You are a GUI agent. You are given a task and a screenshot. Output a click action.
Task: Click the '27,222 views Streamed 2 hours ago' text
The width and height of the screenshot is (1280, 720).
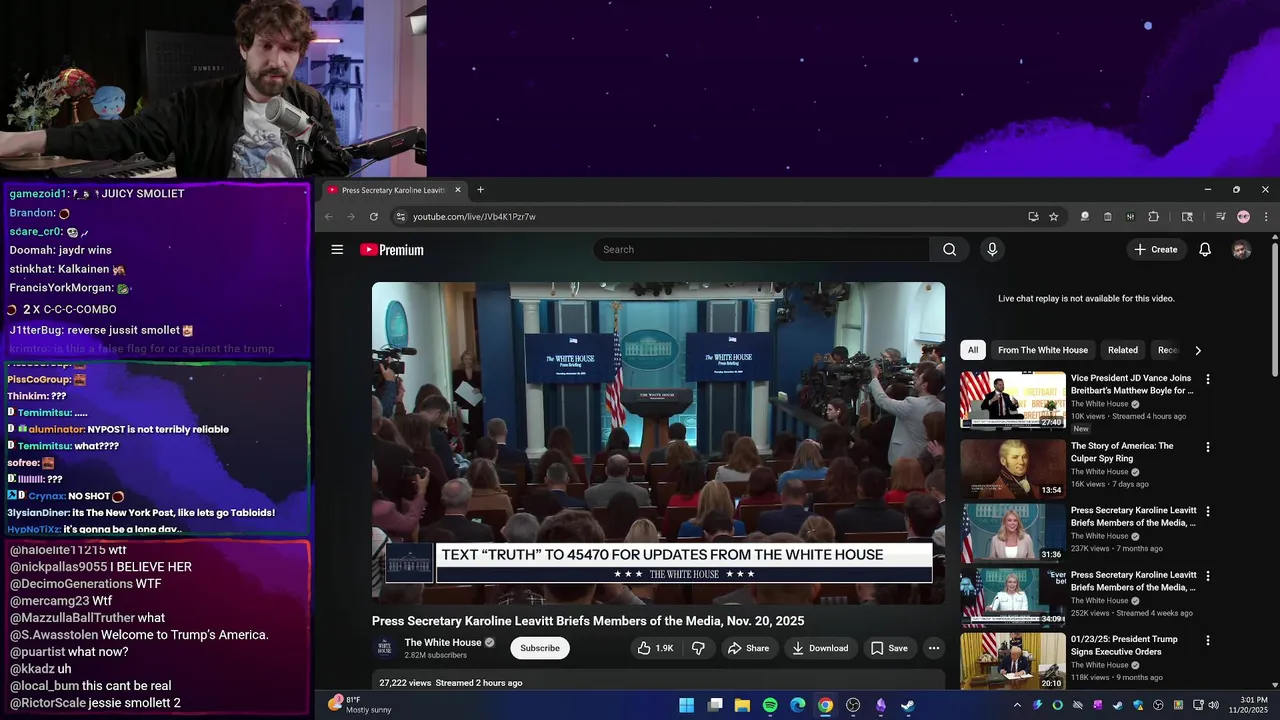tap(451, 683)
